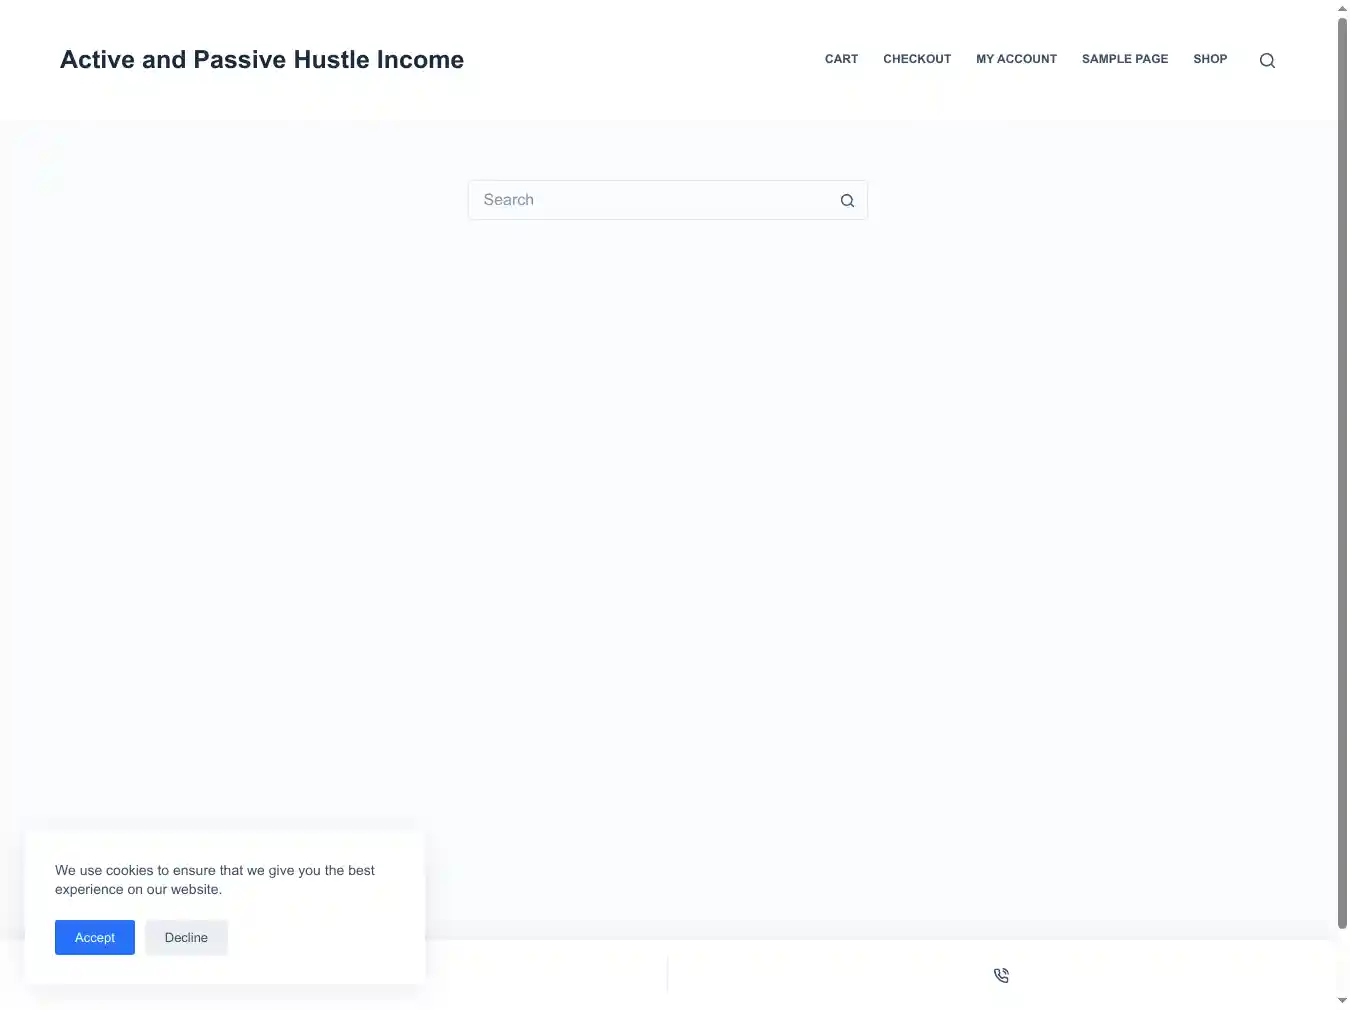Click the scrollbar down arrow
The image size is (1350, 1010).
point(1342,1000)
